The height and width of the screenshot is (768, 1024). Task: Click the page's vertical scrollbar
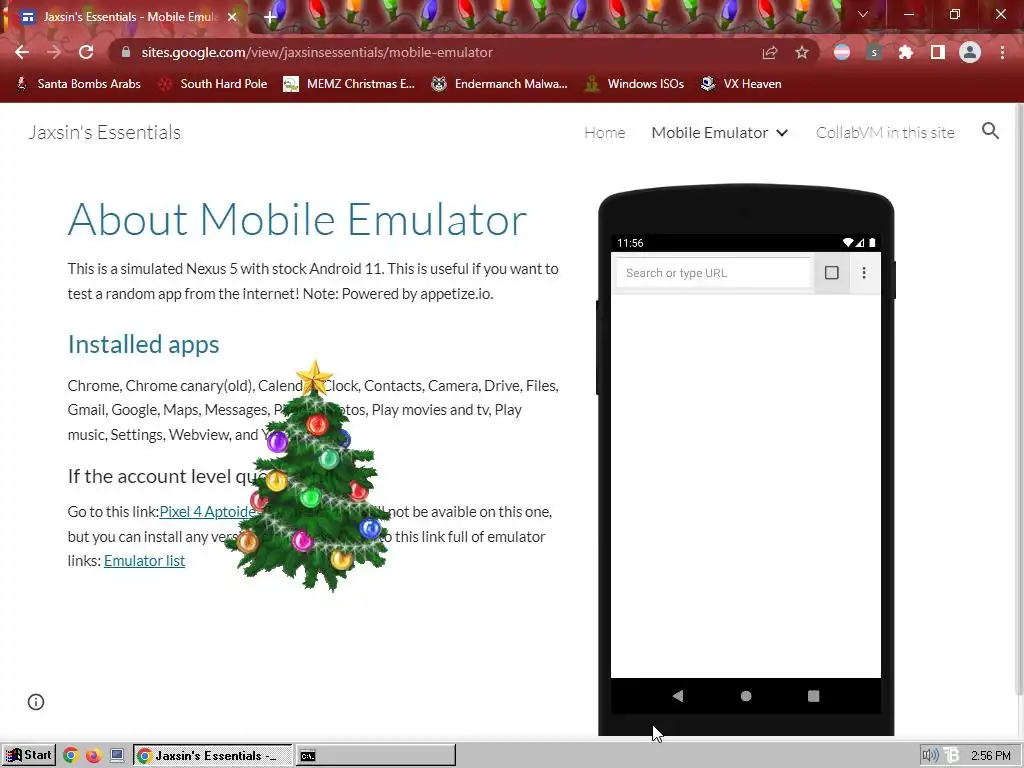1019,398
